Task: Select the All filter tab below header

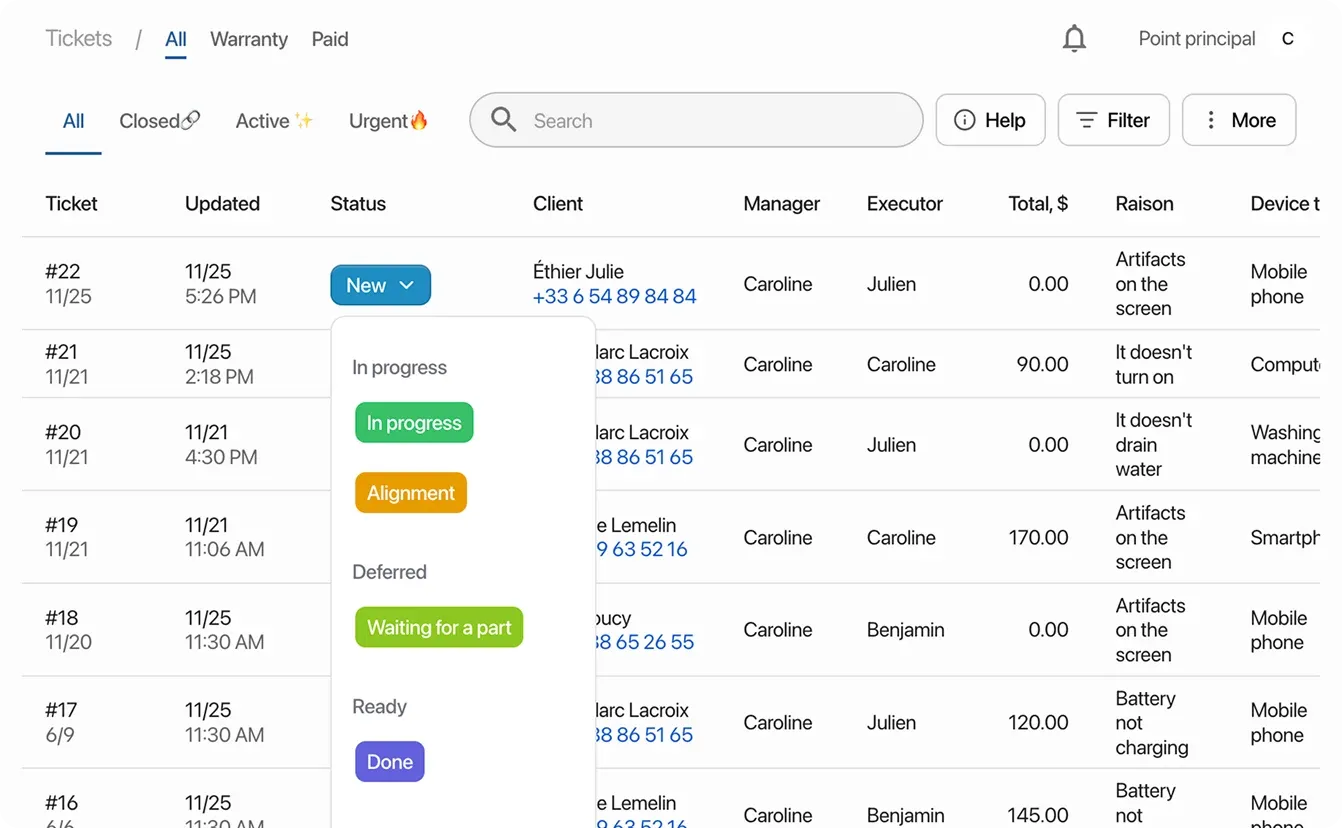Action: tap(73, 121)
